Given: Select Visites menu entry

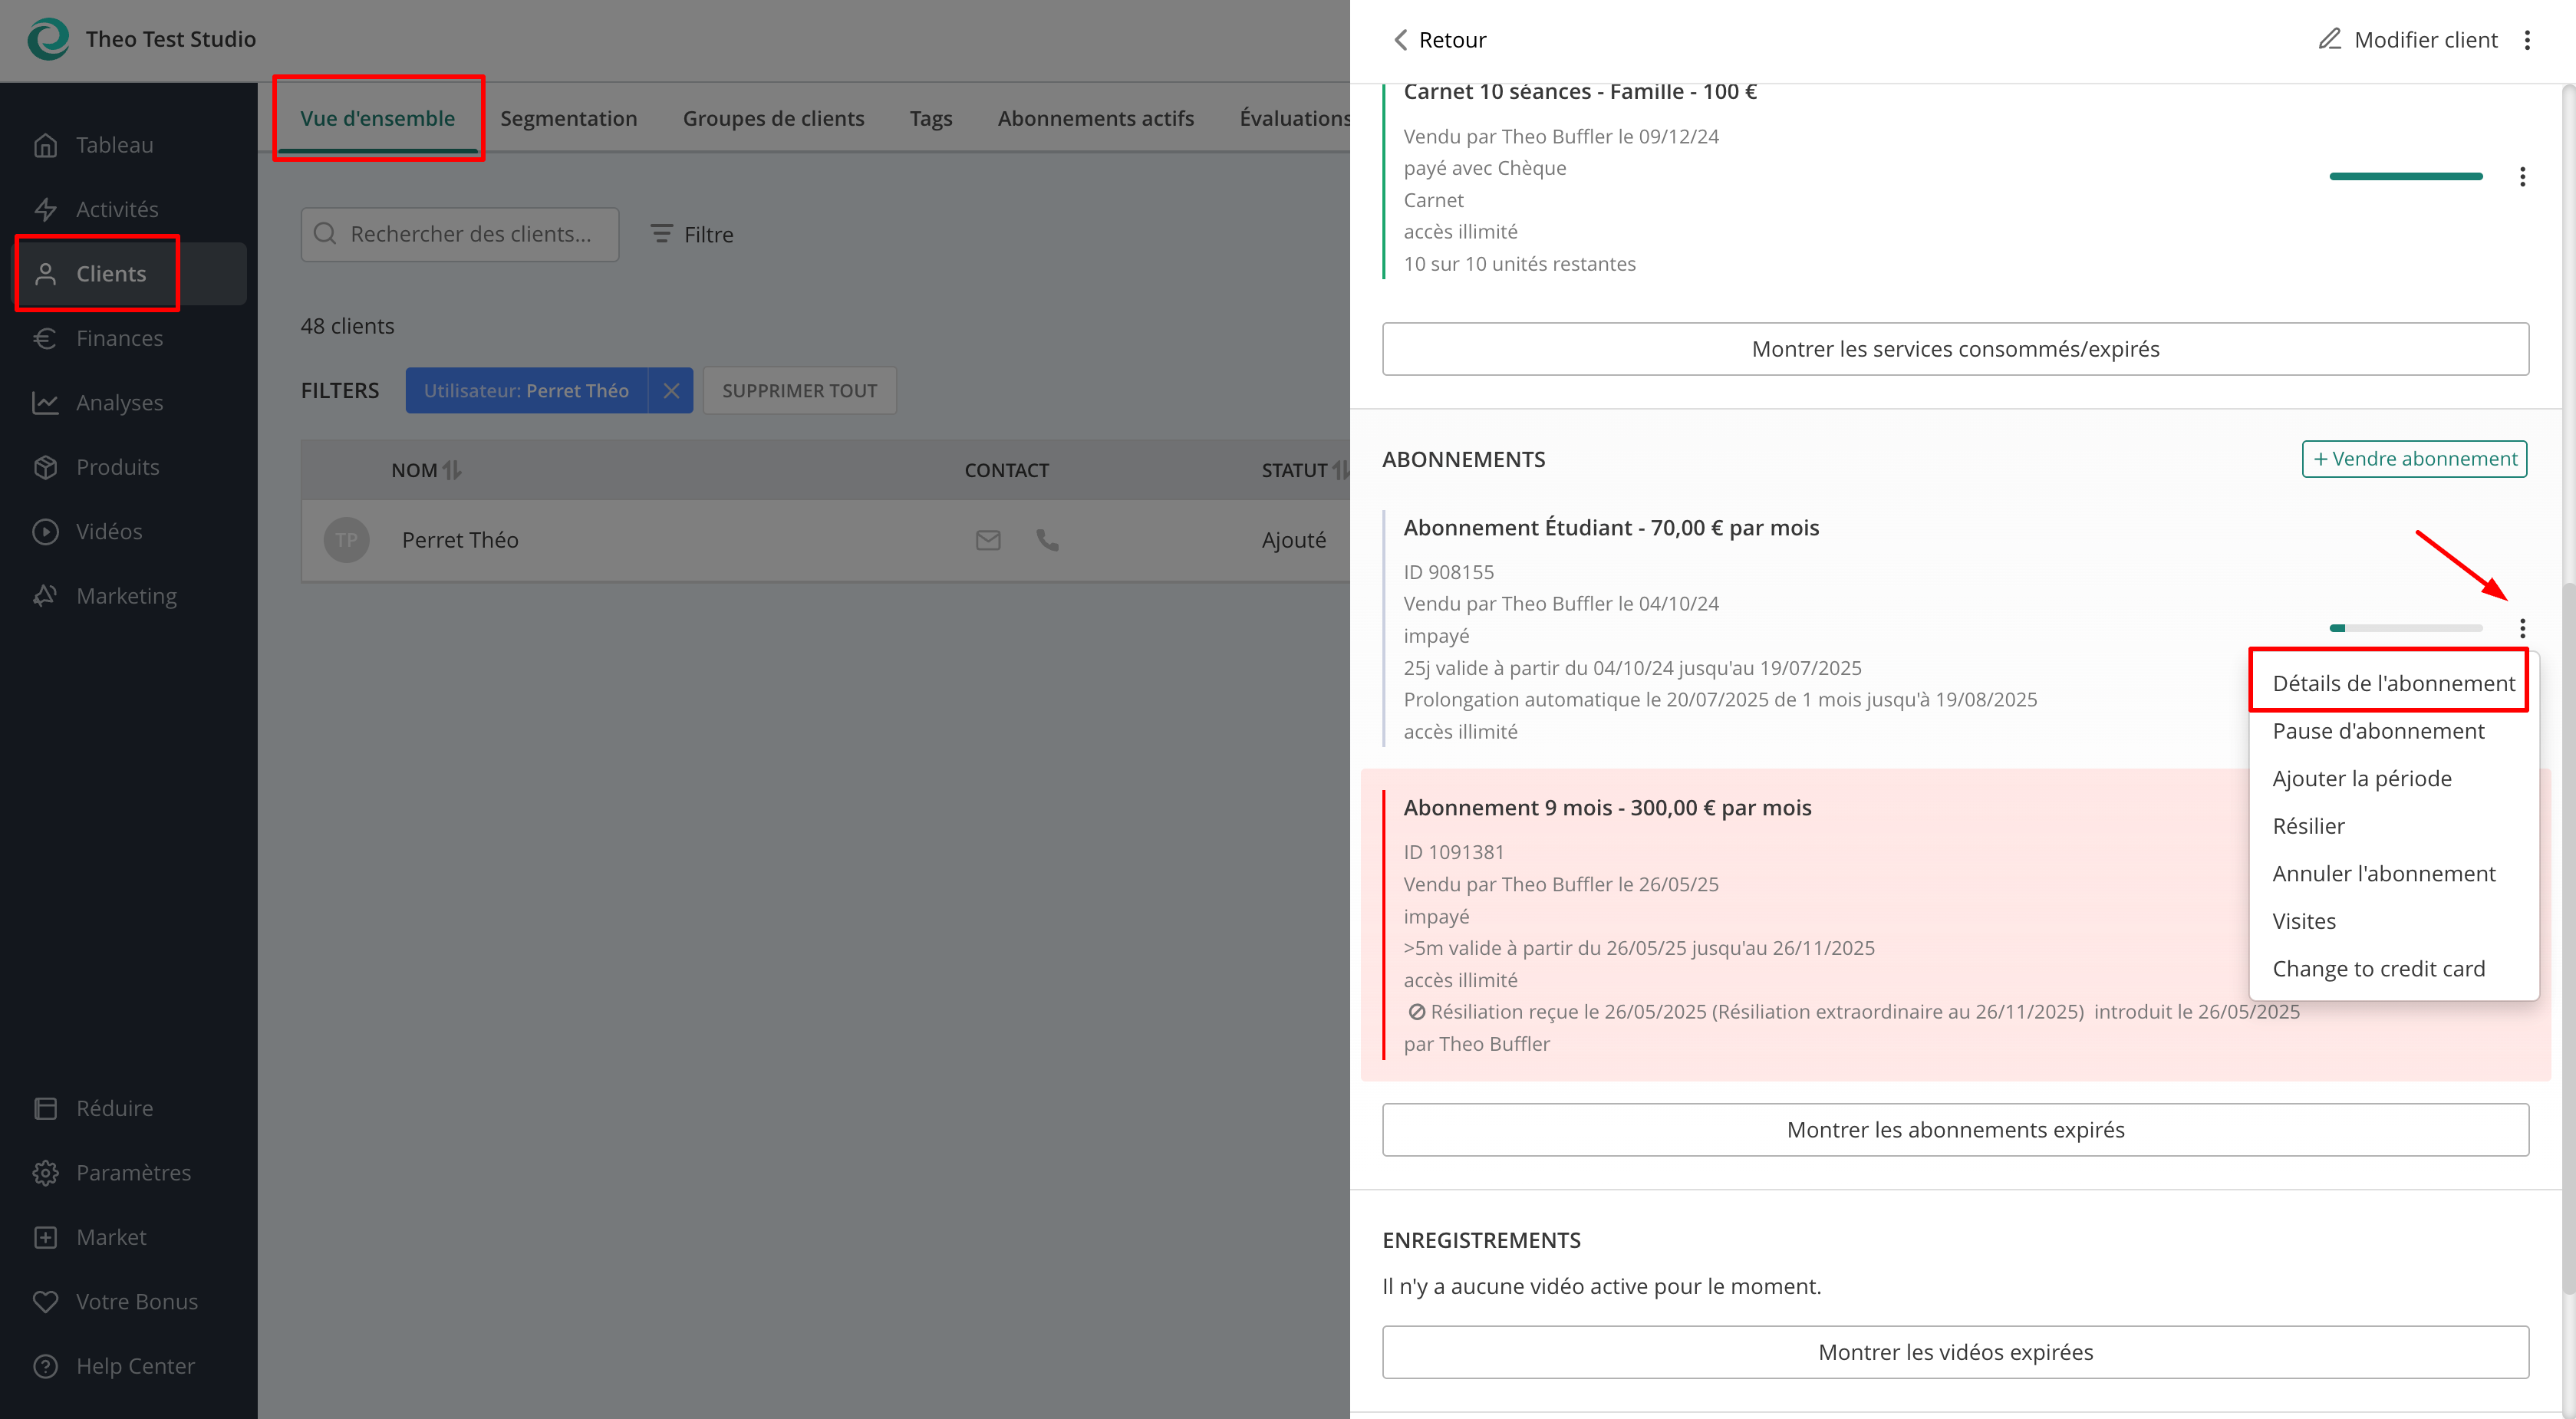Looking at the screenshot, I should pos(2393,921).
